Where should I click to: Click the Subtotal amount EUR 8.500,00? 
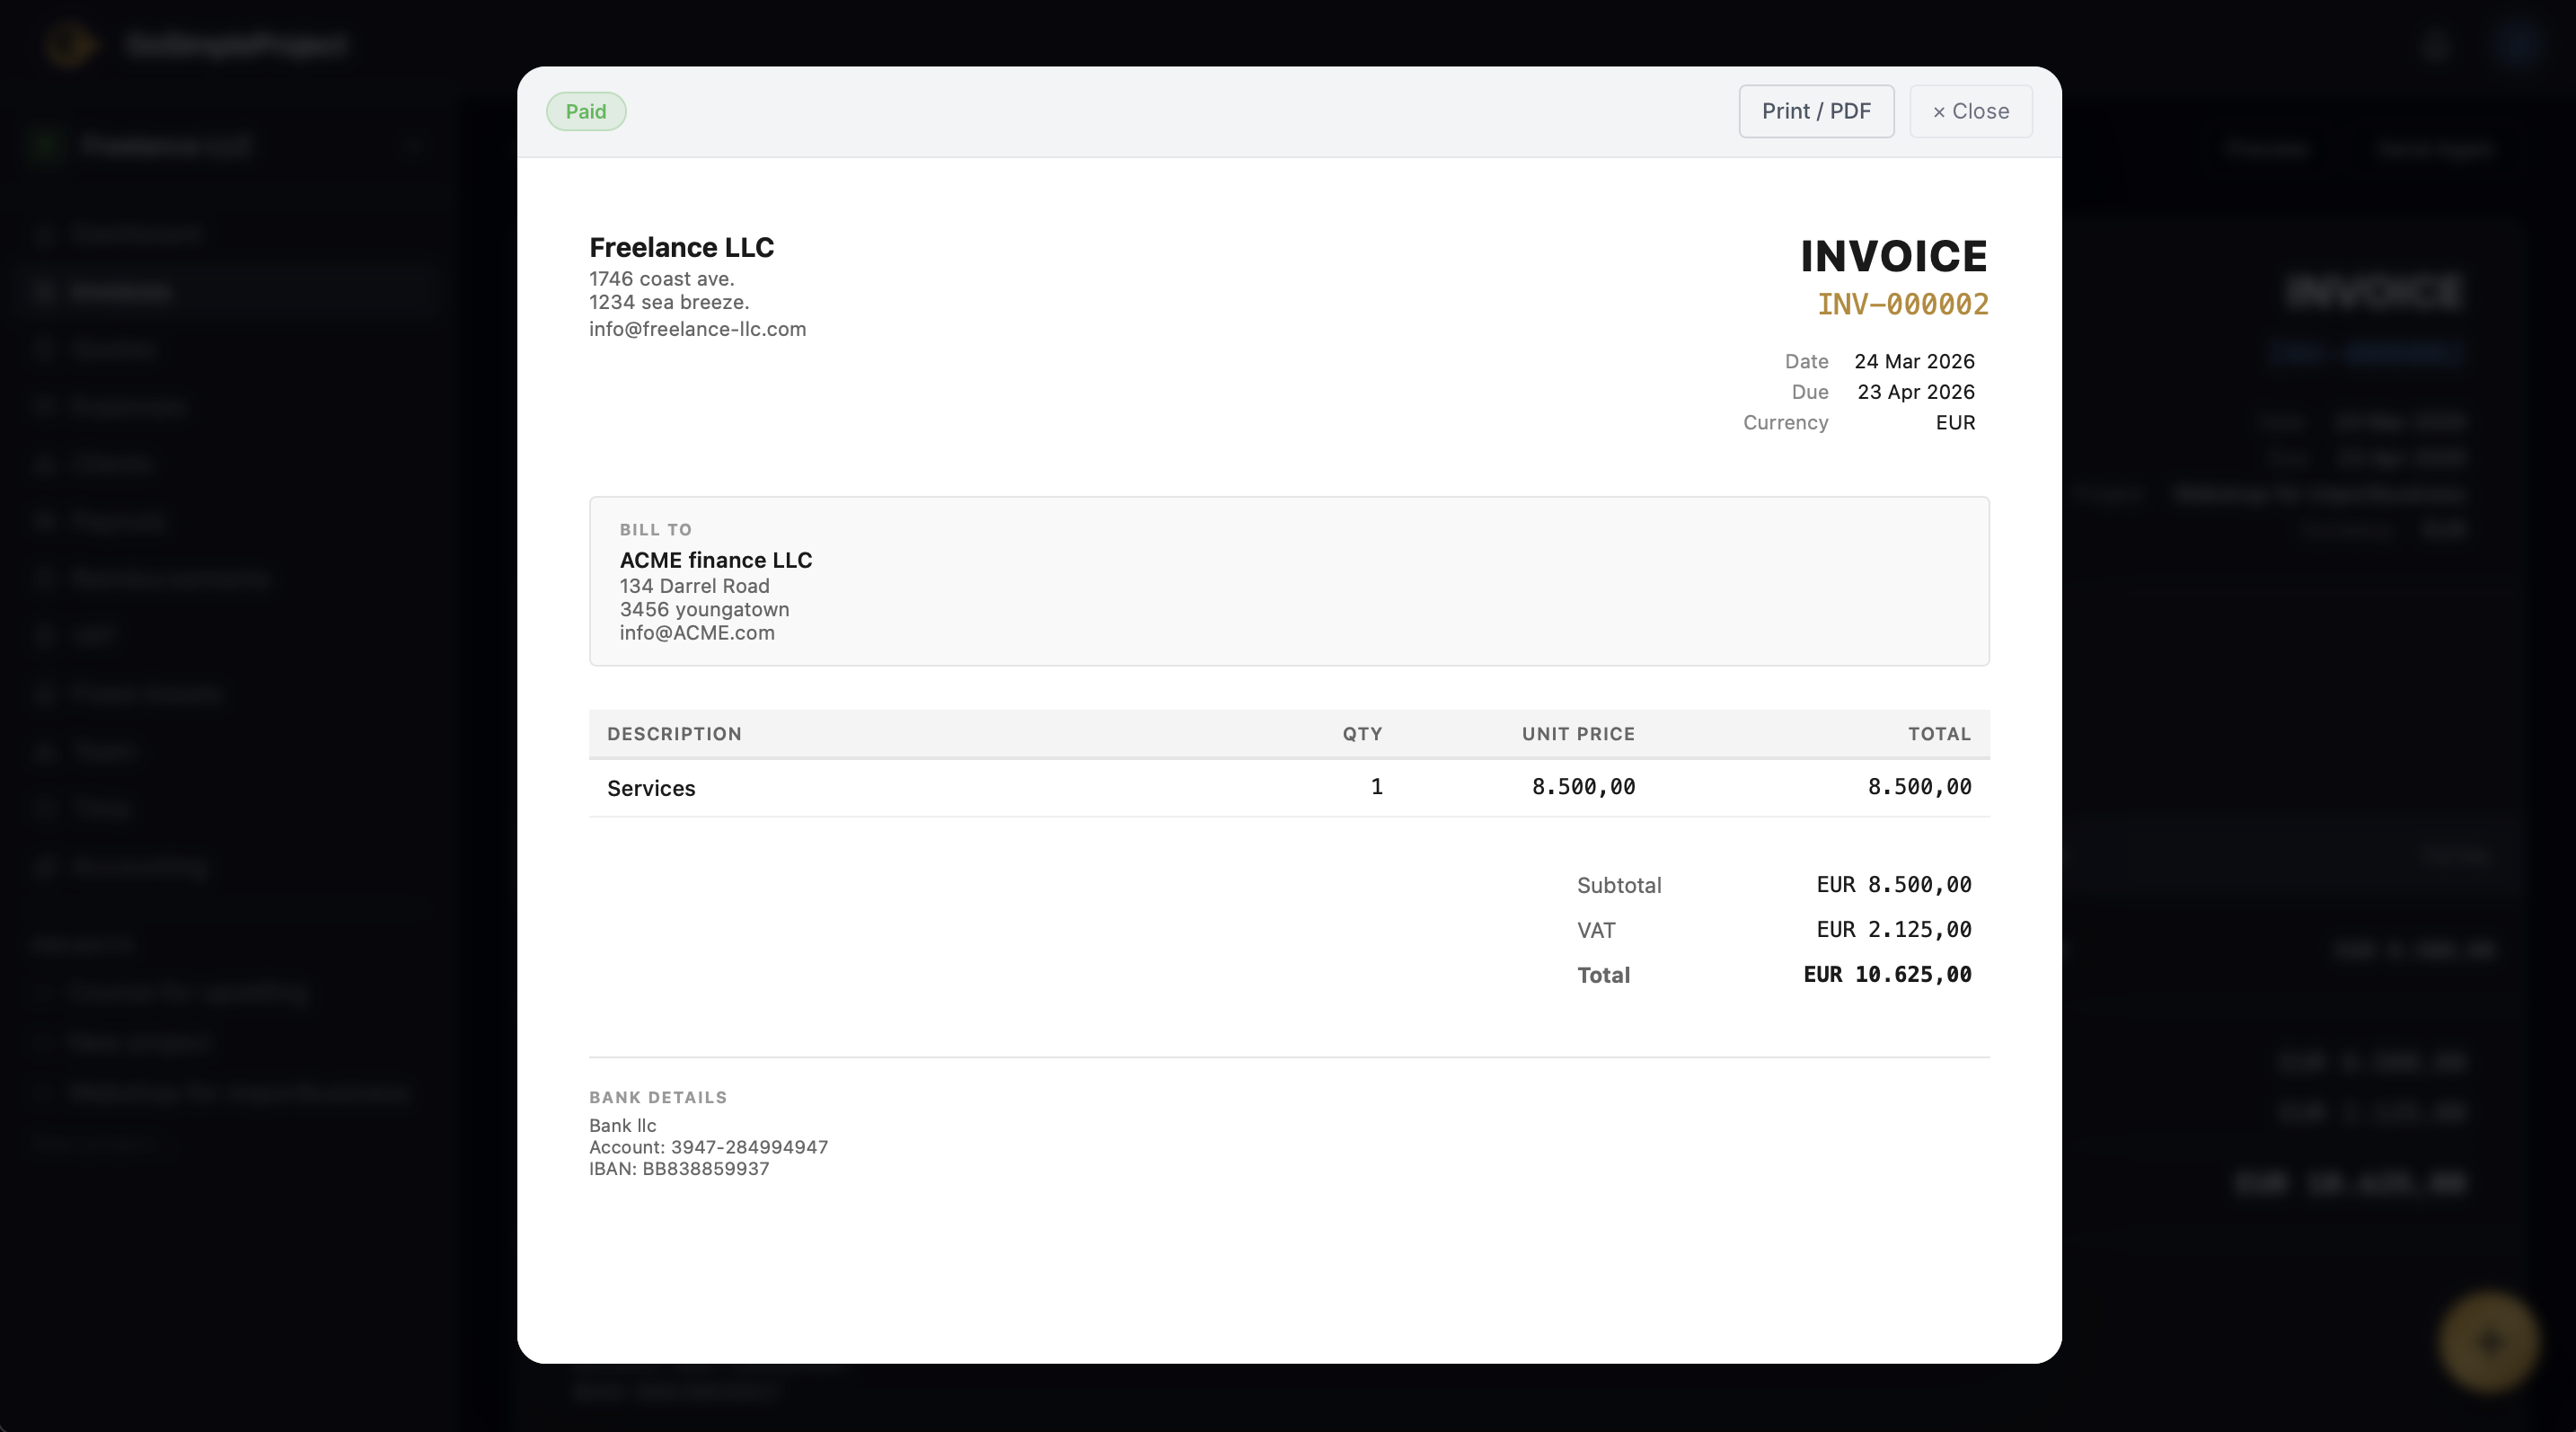pyautogui.click(x=1894, y=885)
